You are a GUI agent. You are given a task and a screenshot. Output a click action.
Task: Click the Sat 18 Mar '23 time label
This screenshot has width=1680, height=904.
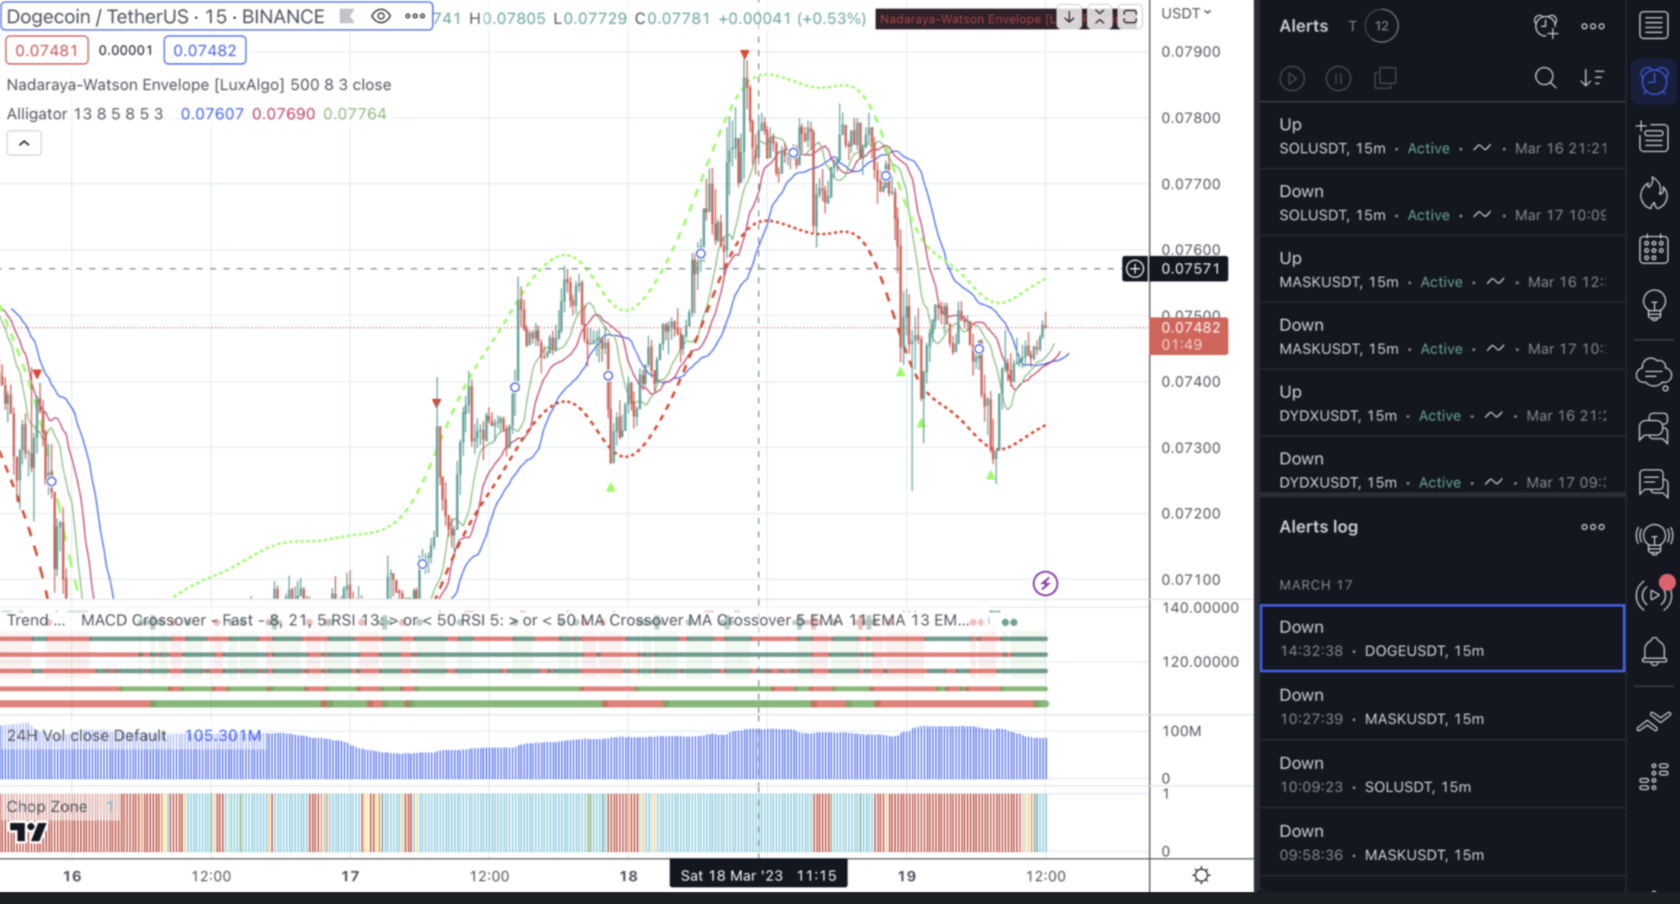click(758, 875)
